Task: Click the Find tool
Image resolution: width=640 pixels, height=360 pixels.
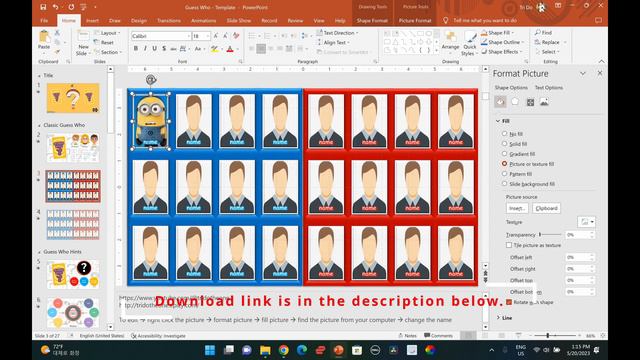Action: 543,32
